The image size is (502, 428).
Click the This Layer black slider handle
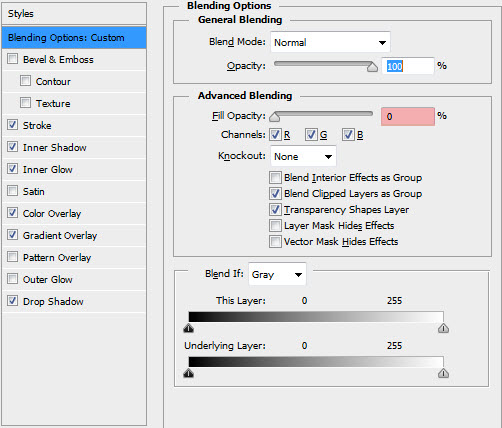pyautogui.click(x=189, y=328)
